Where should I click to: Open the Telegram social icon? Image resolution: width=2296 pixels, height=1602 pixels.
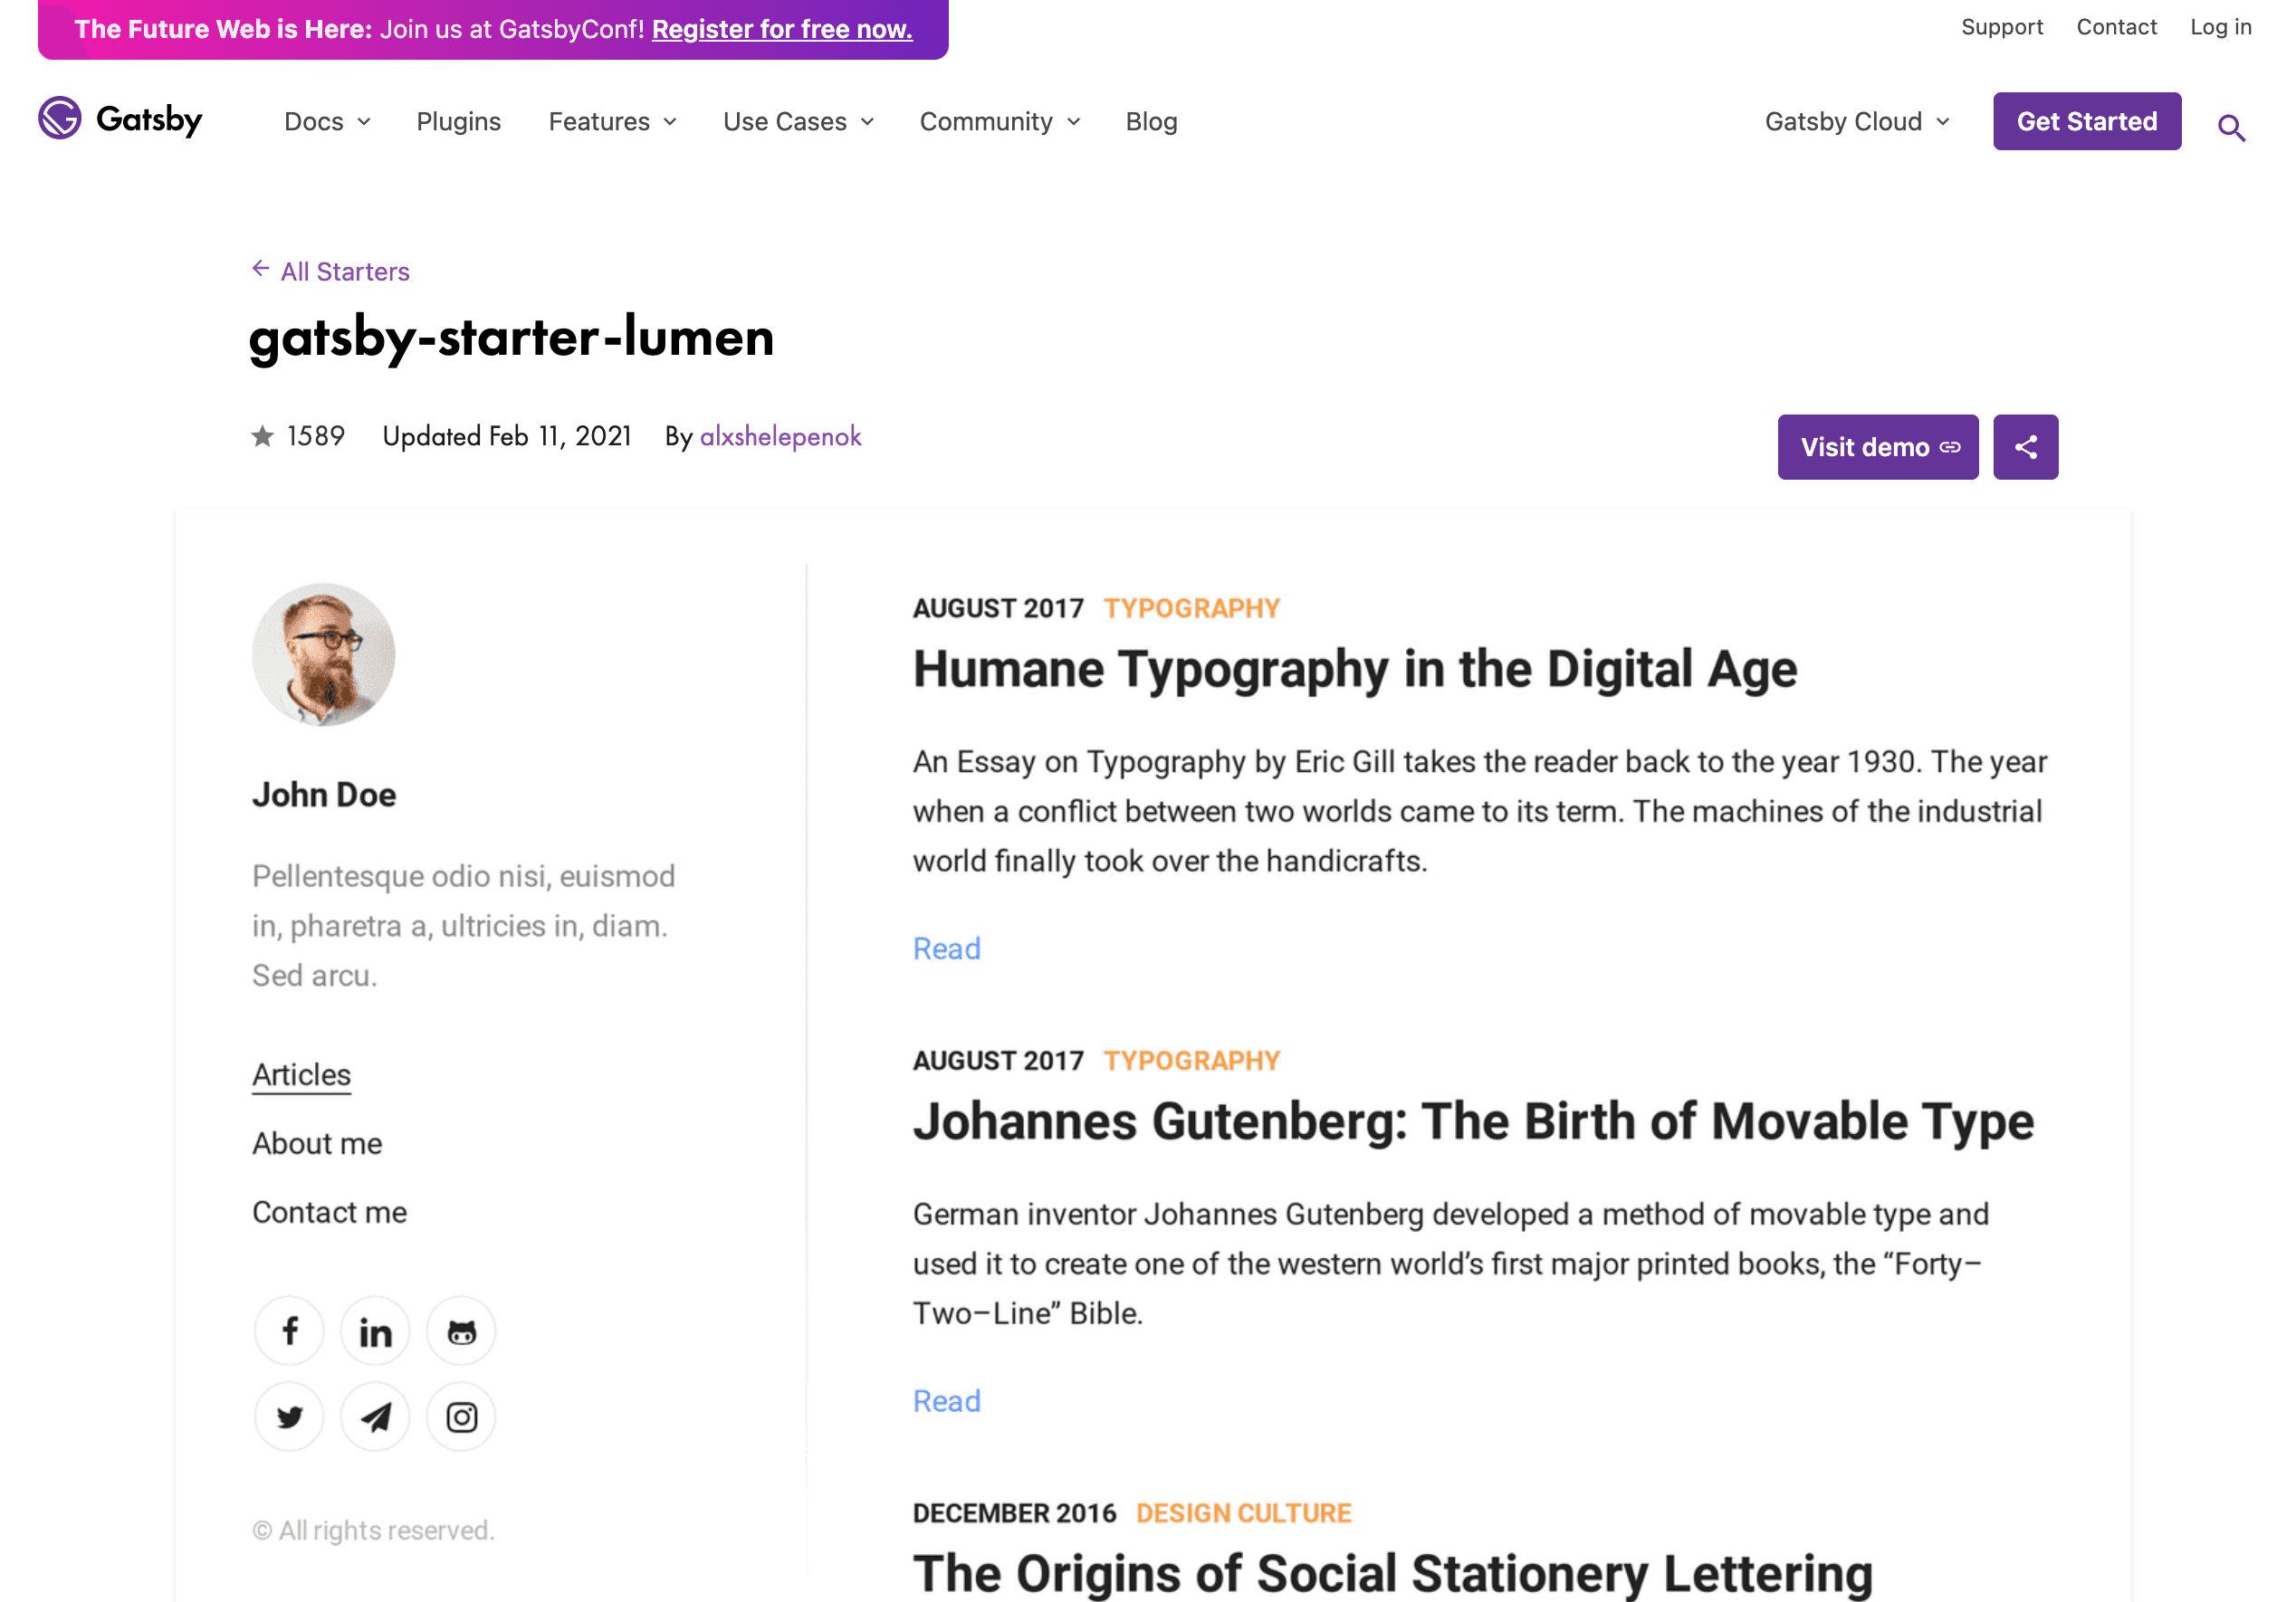[x=375, y=1417]
